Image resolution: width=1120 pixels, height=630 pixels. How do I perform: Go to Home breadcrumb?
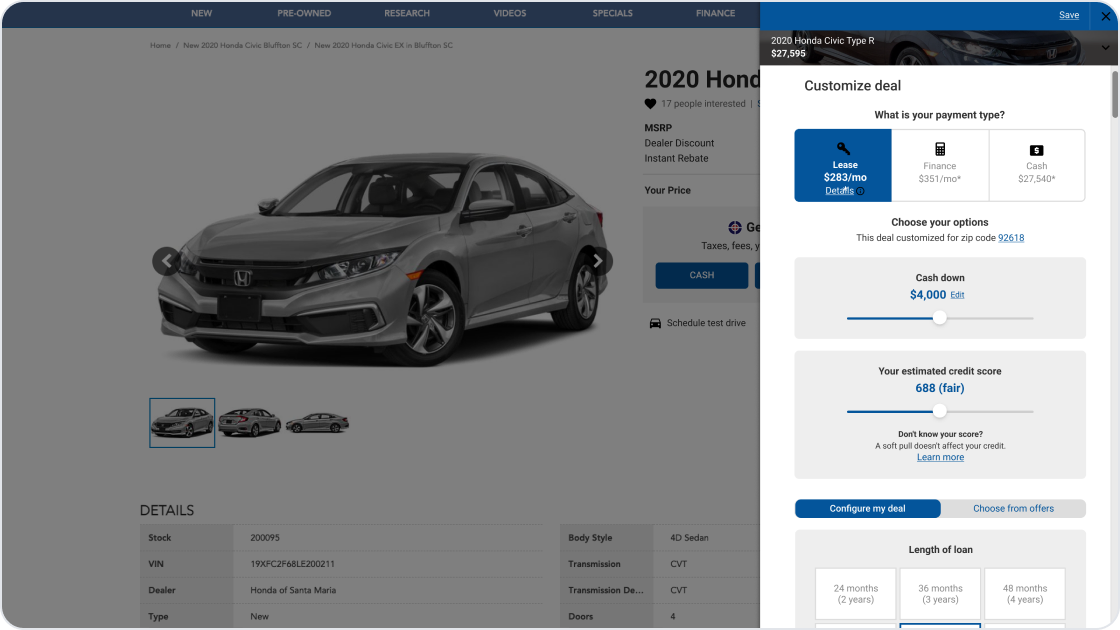[160, 45]
